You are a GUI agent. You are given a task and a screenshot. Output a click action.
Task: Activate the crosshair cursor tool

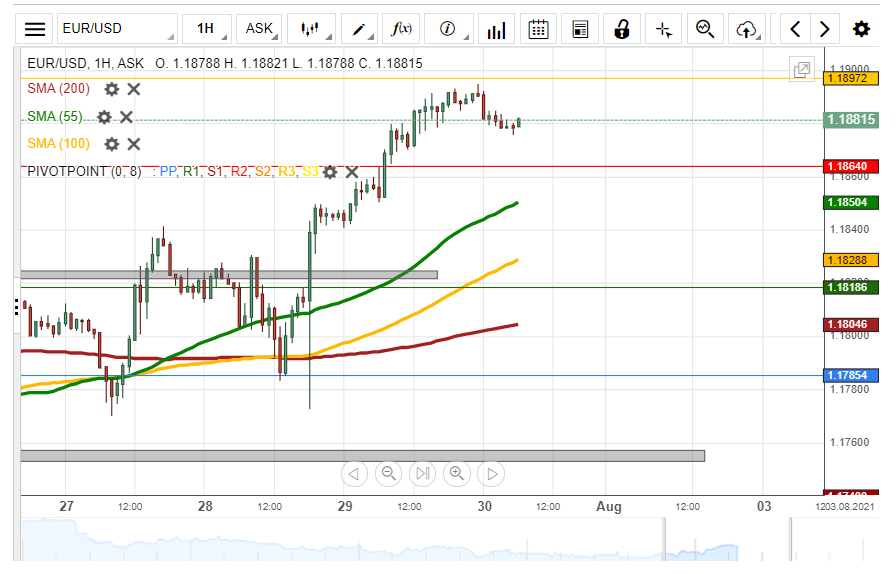tap(663, 29)
